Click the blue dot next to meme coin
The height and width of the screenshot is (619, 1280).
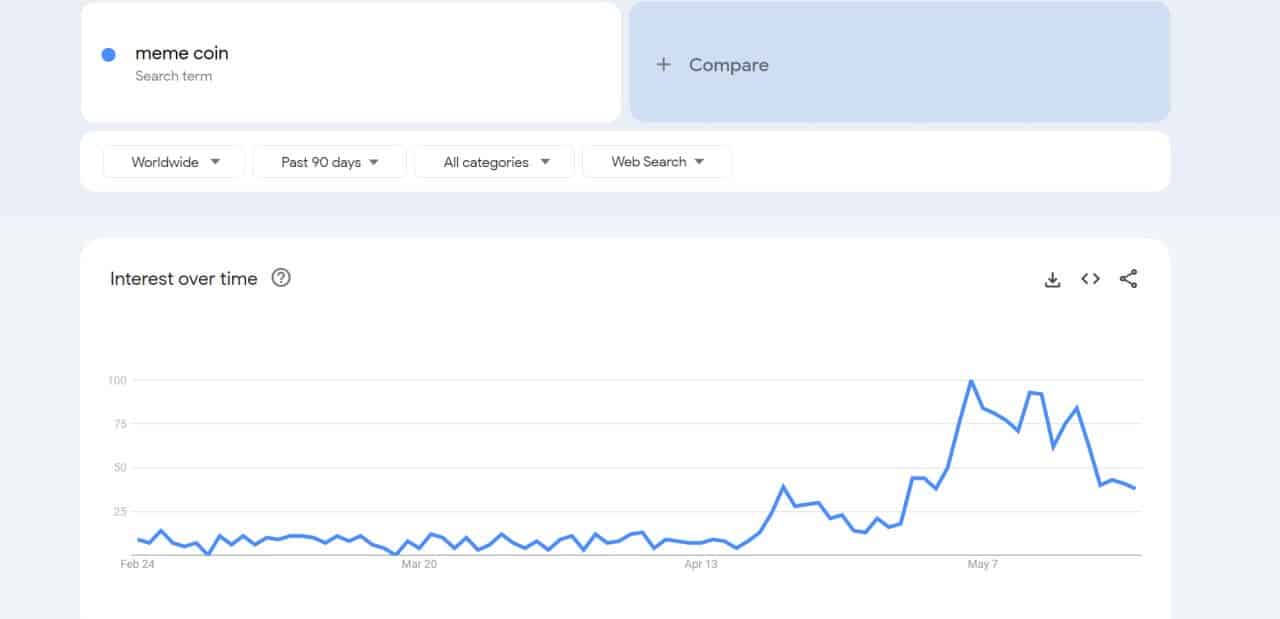[109, 55]
